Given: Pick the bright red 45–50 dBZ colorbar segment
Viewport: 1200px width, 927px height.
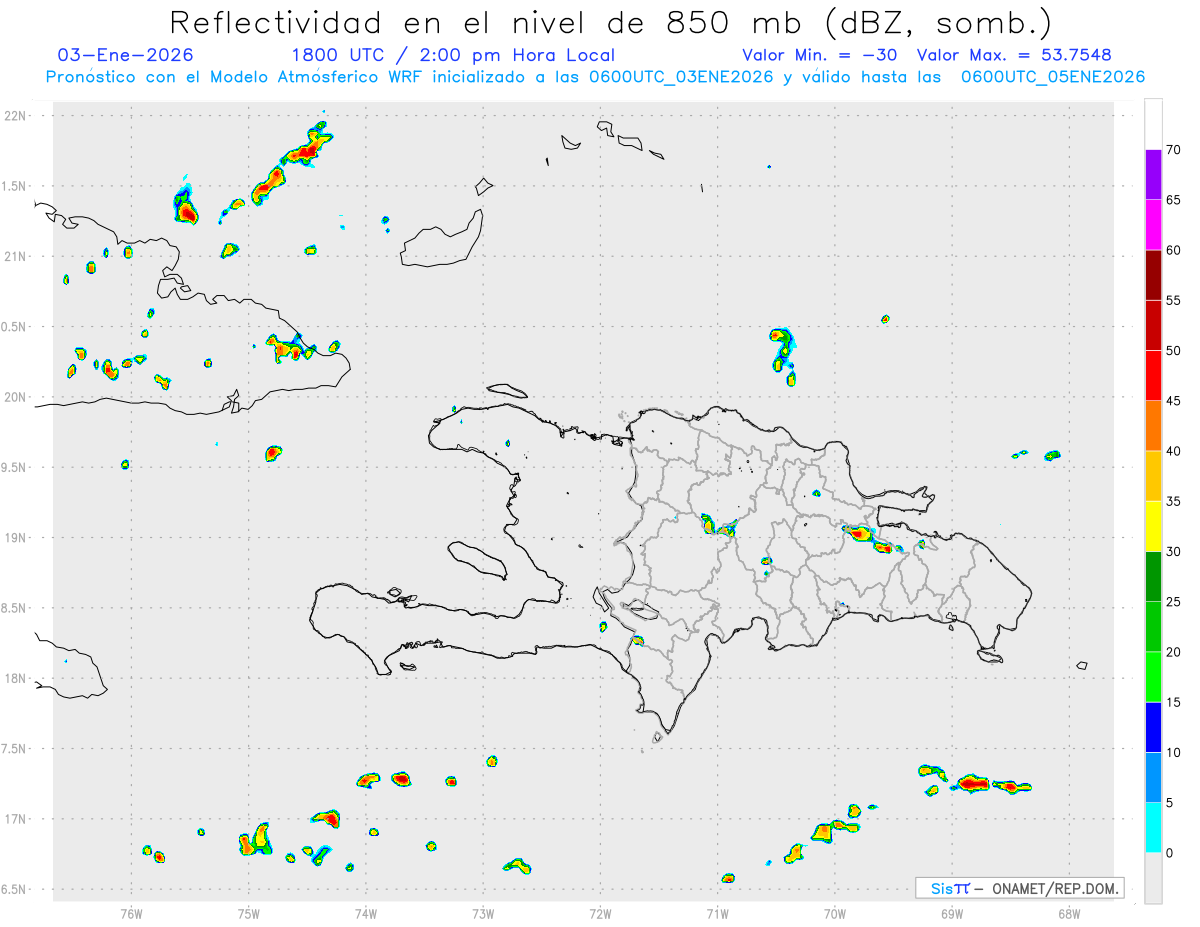Looking at the screenshot, I should [x=1153, y=376].
